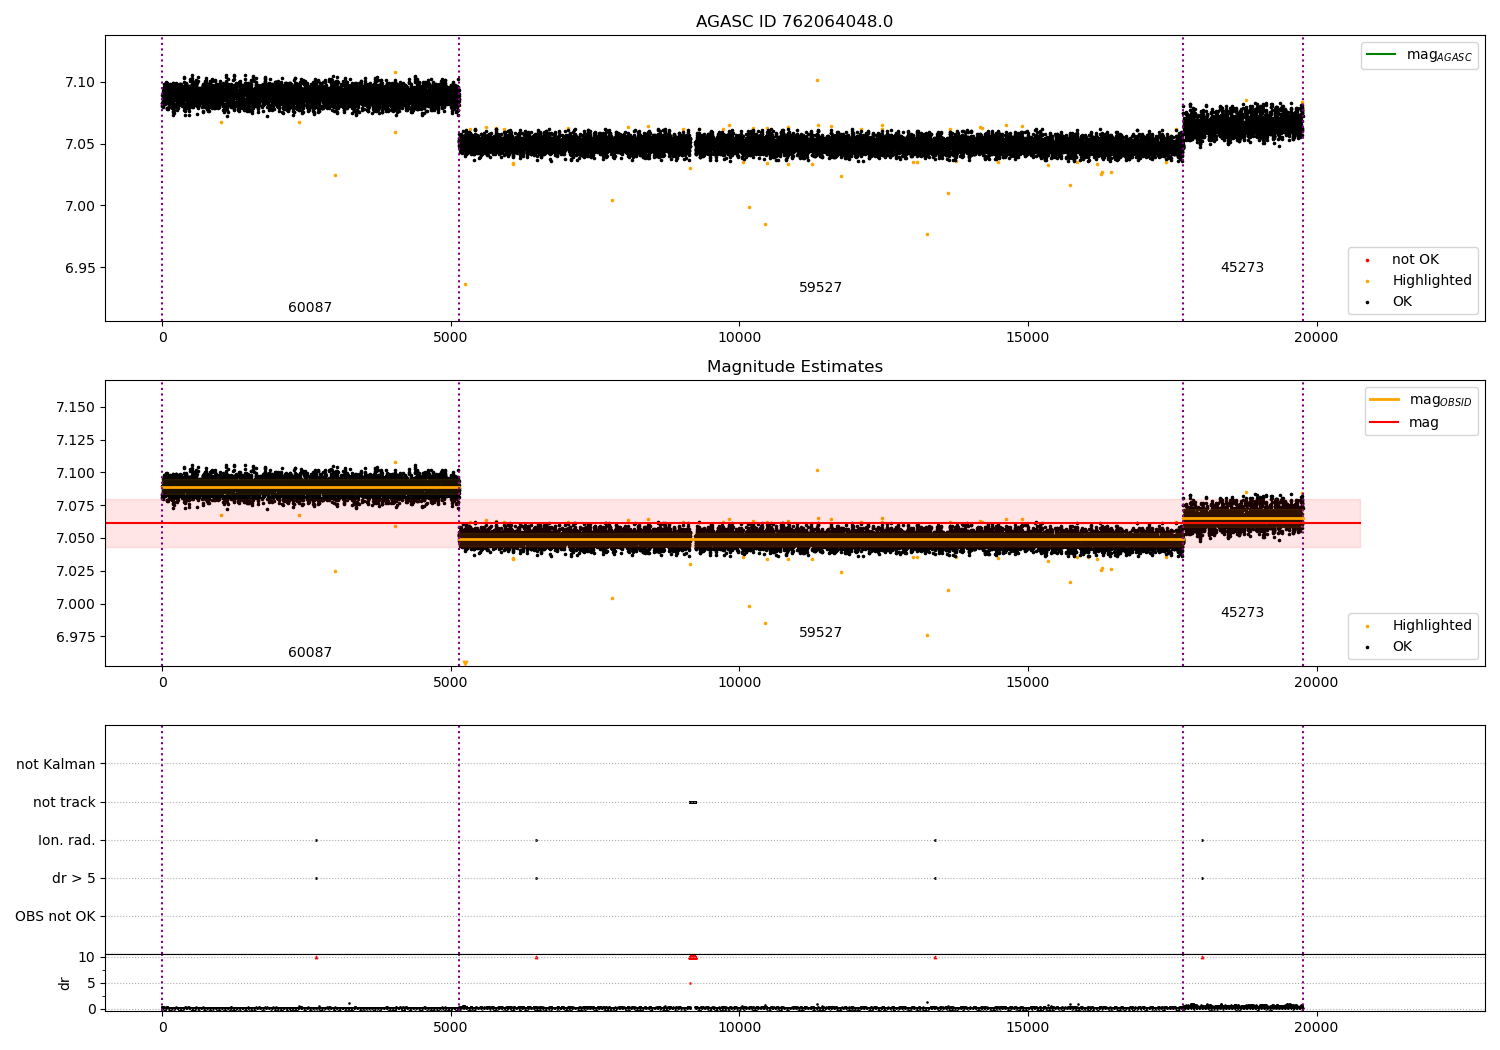
Task: Click the 7.075 y-tick label
Action: (76, 506)
